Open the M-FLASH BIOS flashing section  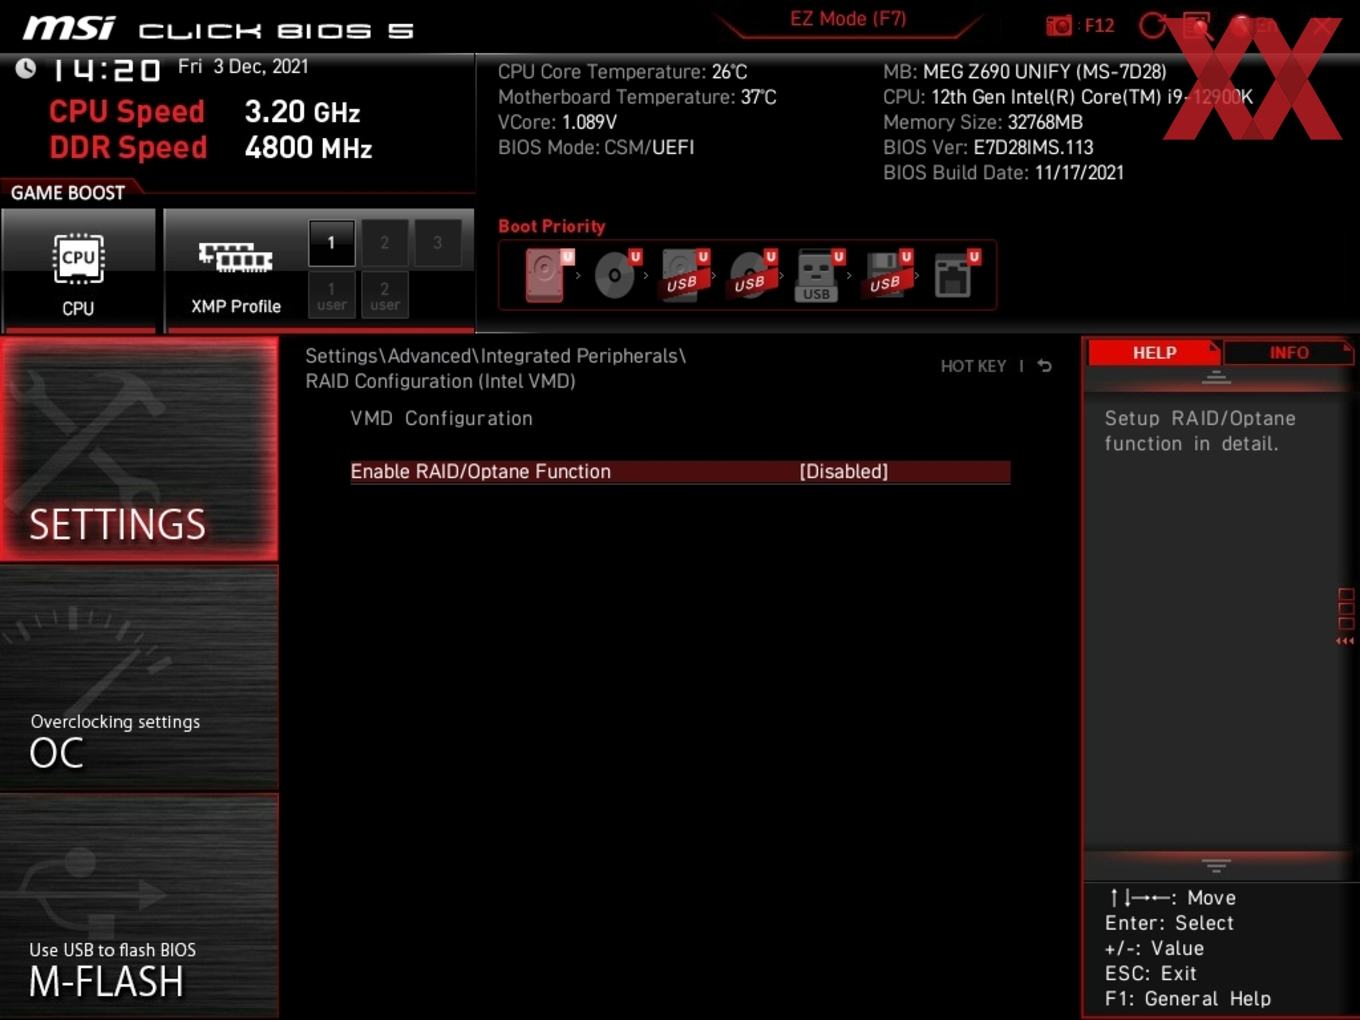click(x=139, y=906)
